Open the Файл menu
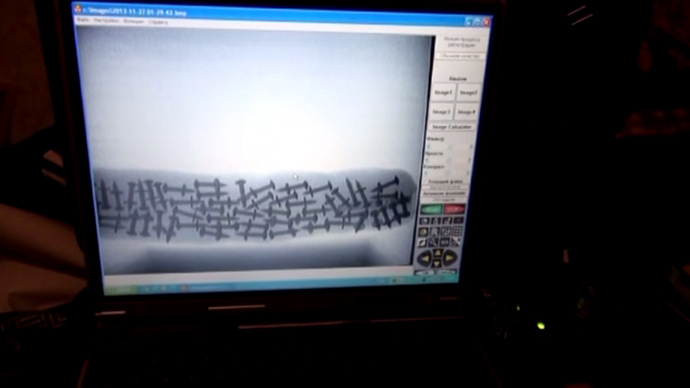The width and height of the screenshot is (690, 388). [82, 20]
